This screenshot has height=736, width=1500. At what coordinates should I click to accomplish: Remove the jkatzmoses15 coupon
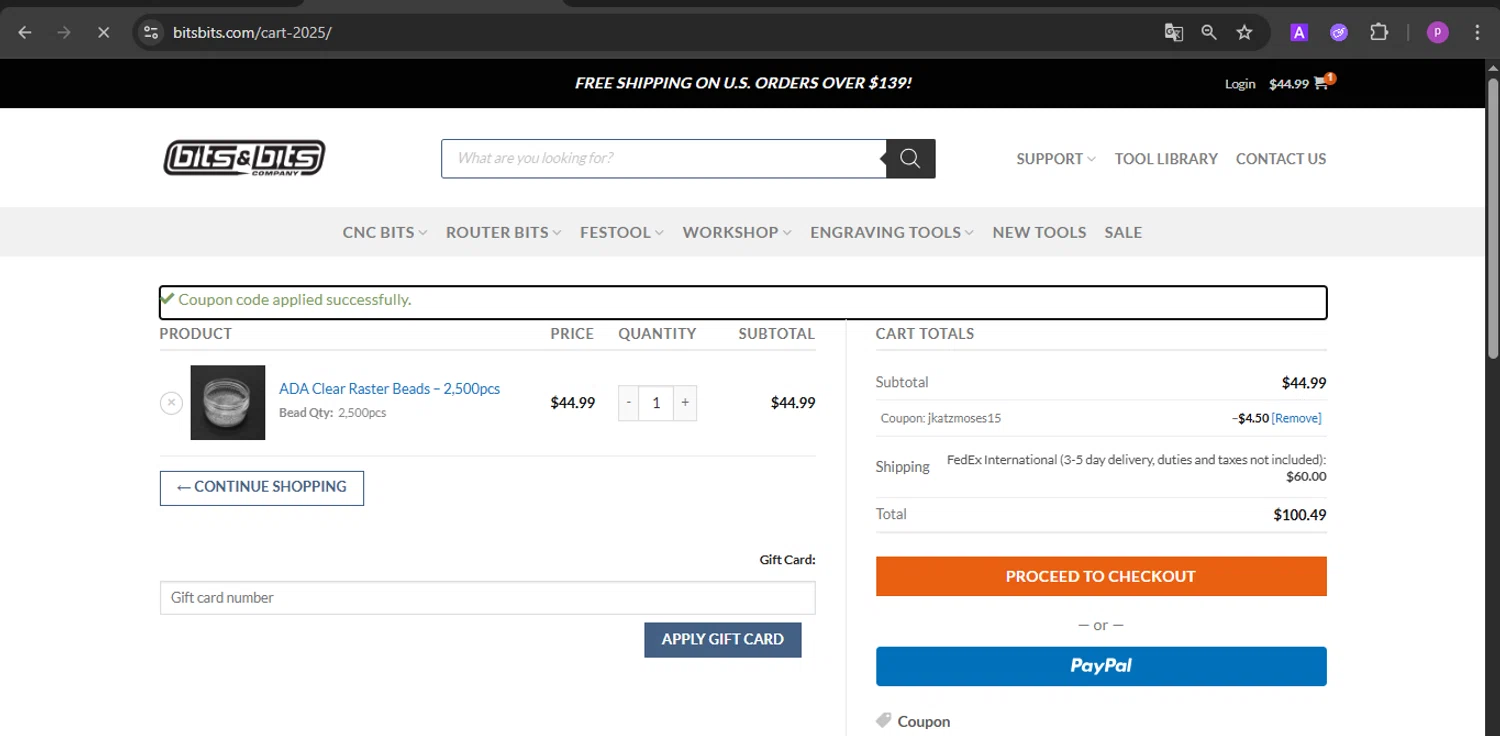pos(1296,418)
